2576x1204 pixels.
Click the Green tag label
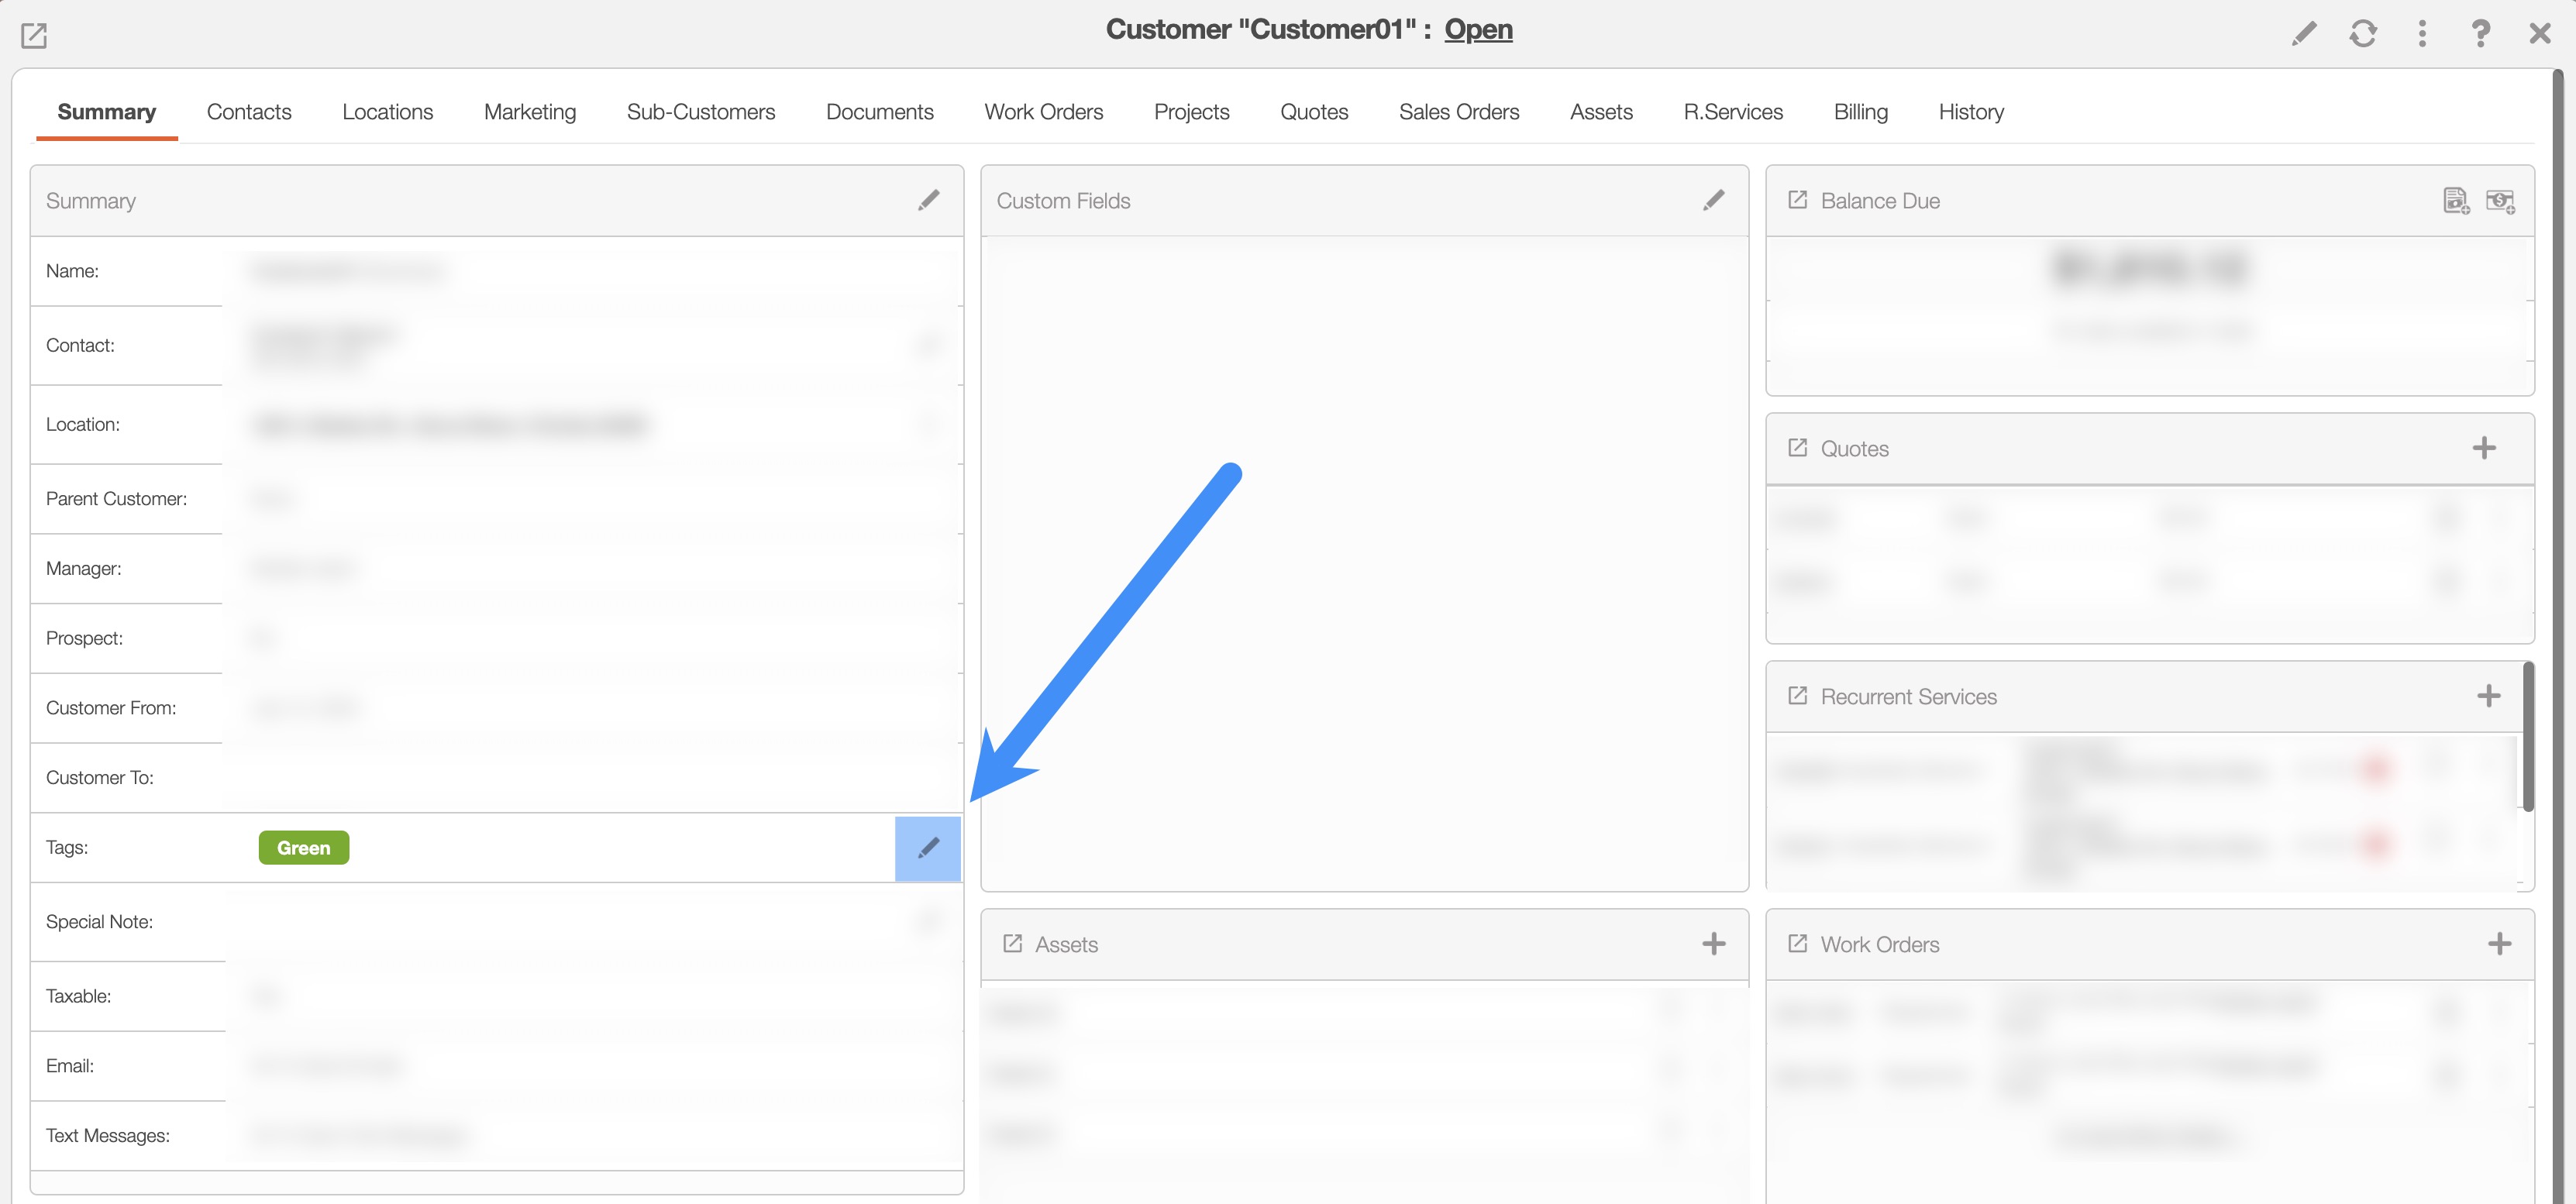point(303,848)
